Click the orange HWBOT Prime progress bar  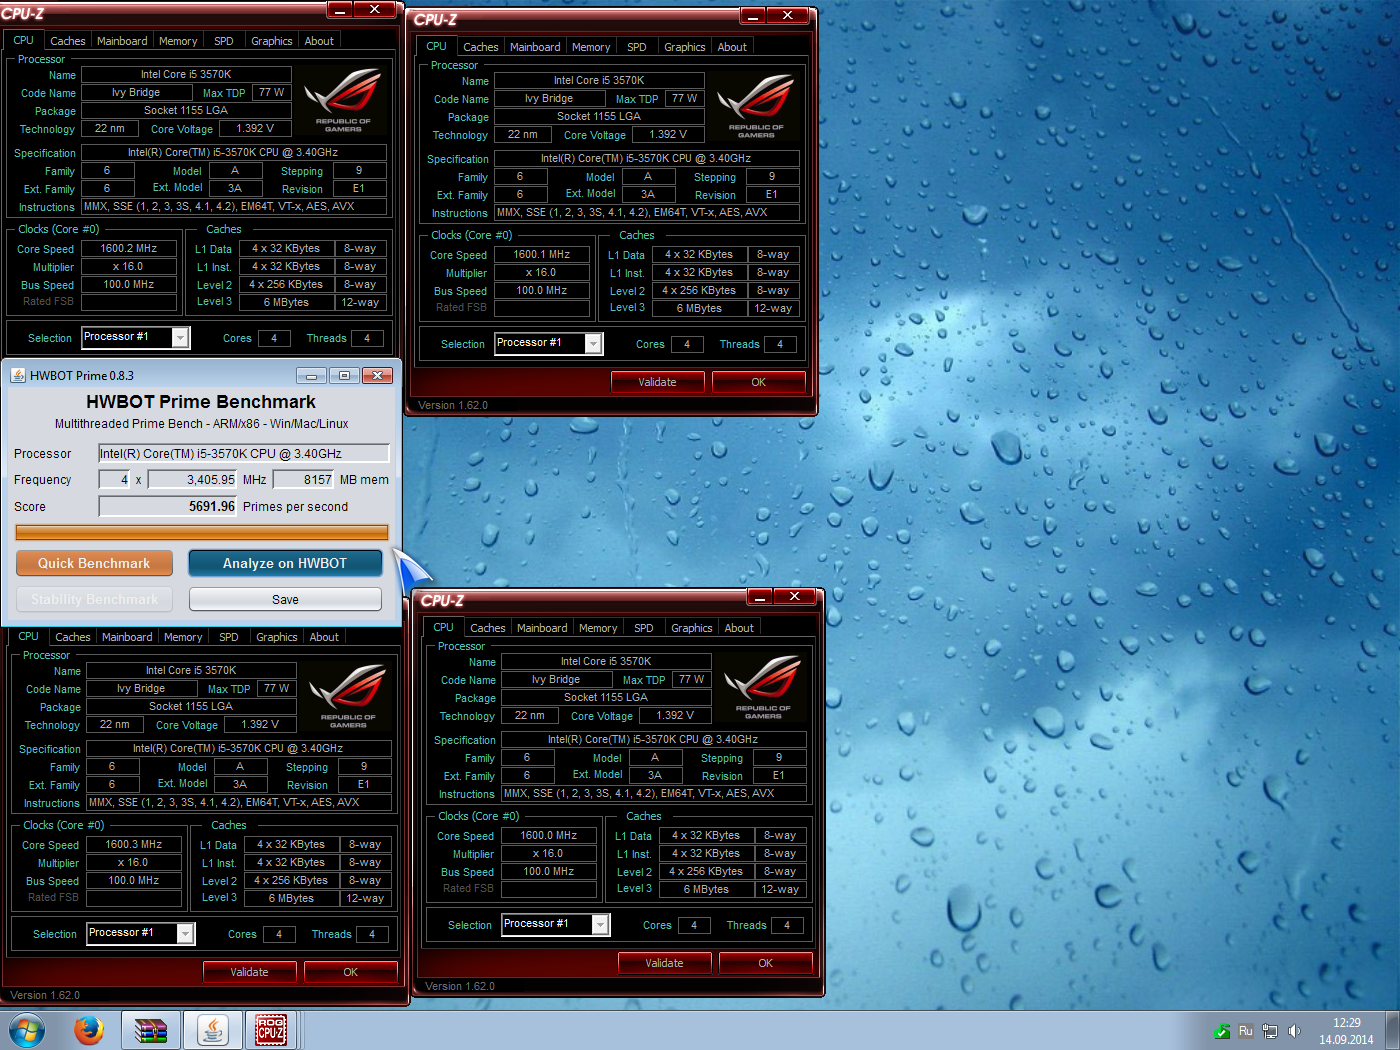(x=202, y=533)
